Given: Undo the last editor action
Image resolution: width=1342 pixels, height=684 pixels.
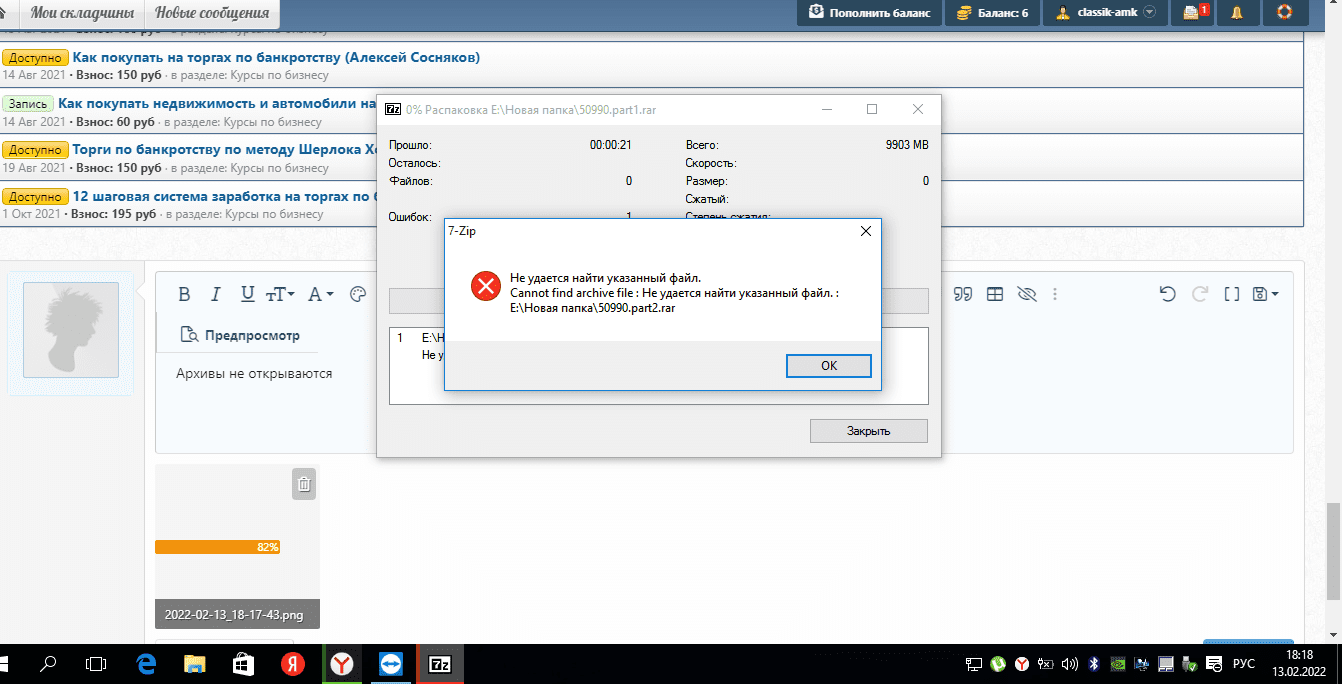Looking at the screenshot, I should (1167, 294).
